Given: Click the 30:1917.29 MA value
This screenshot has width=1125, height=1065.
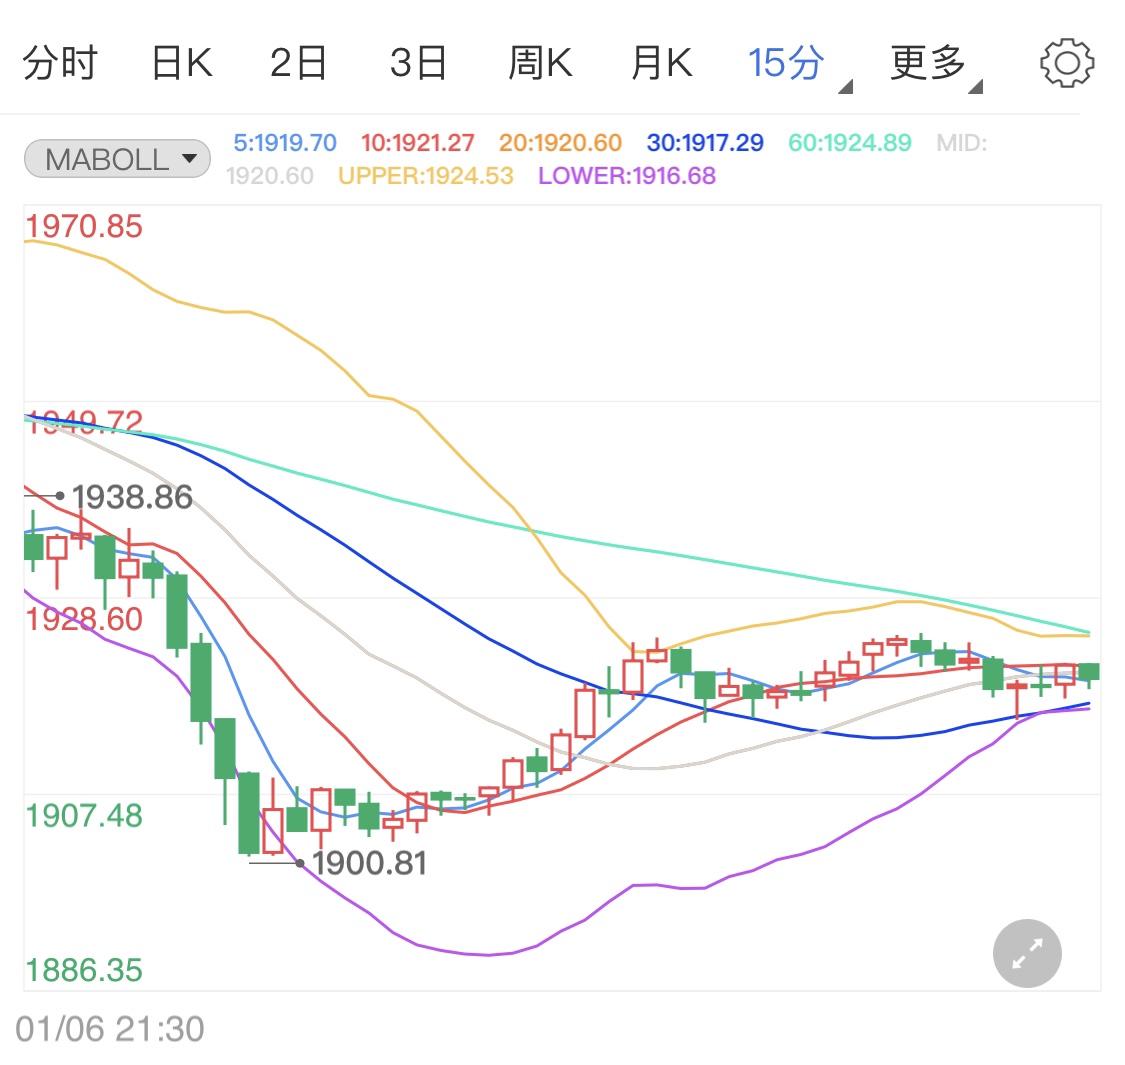Looking at the screenshot, I should click(x=705, y=143).
